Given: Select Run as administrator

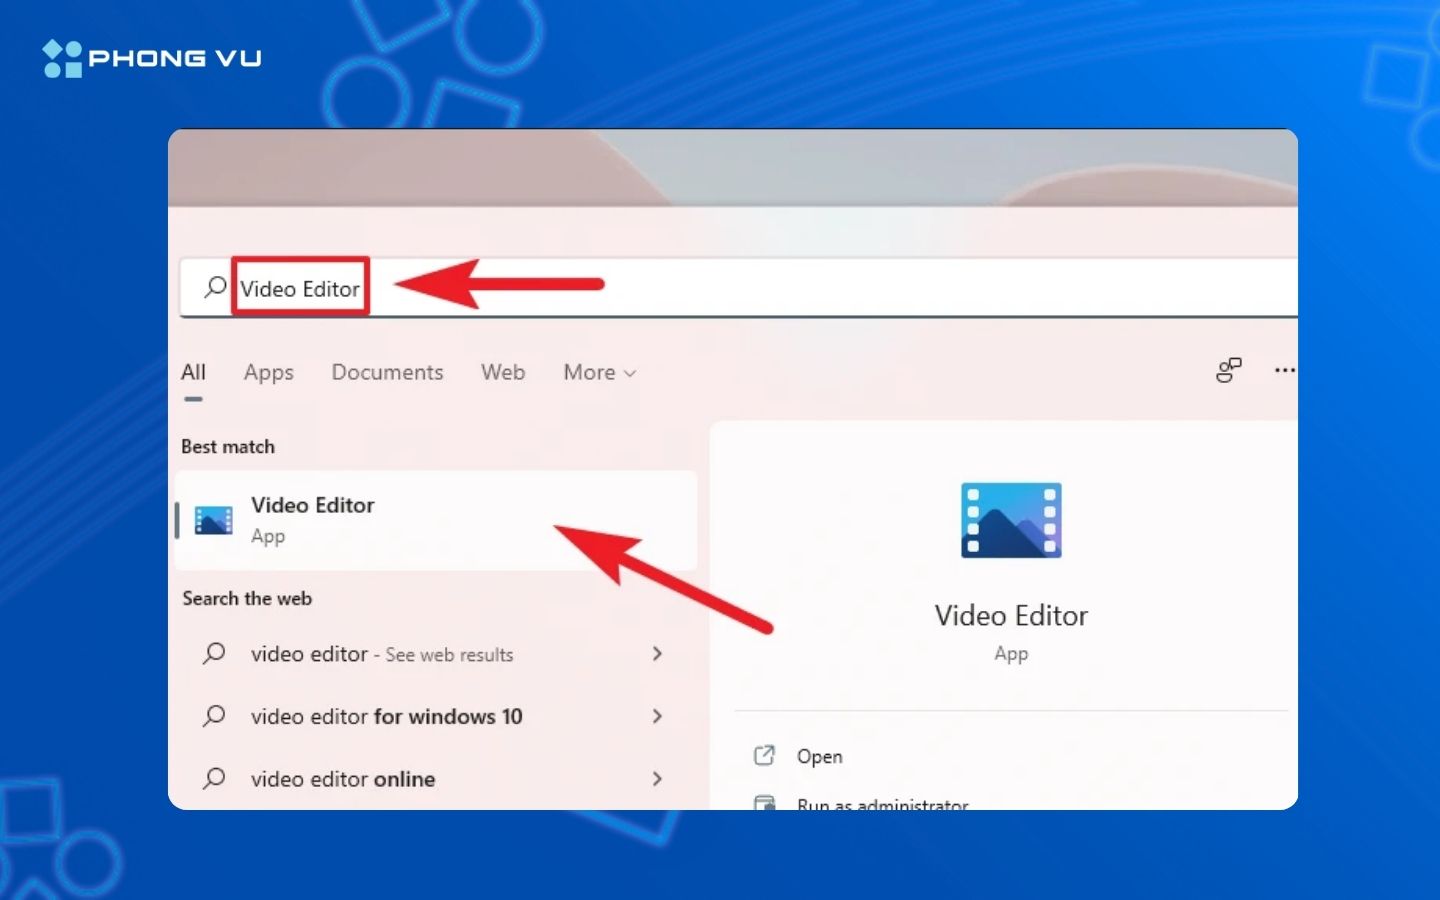Looking at the screenshot, I should coord(882,803).
